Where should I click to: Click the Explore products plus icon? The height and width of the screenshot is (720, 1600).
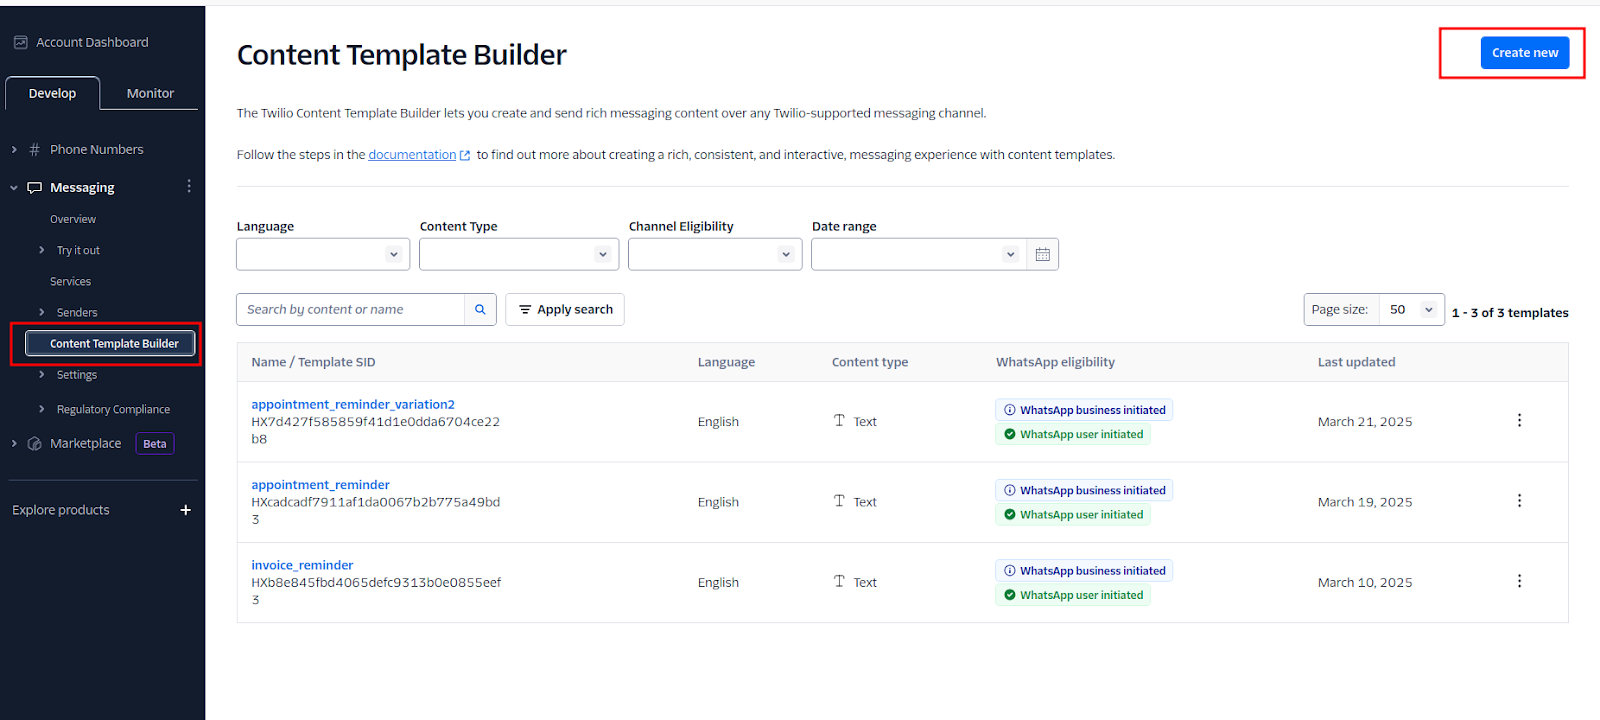coord(185,510)
